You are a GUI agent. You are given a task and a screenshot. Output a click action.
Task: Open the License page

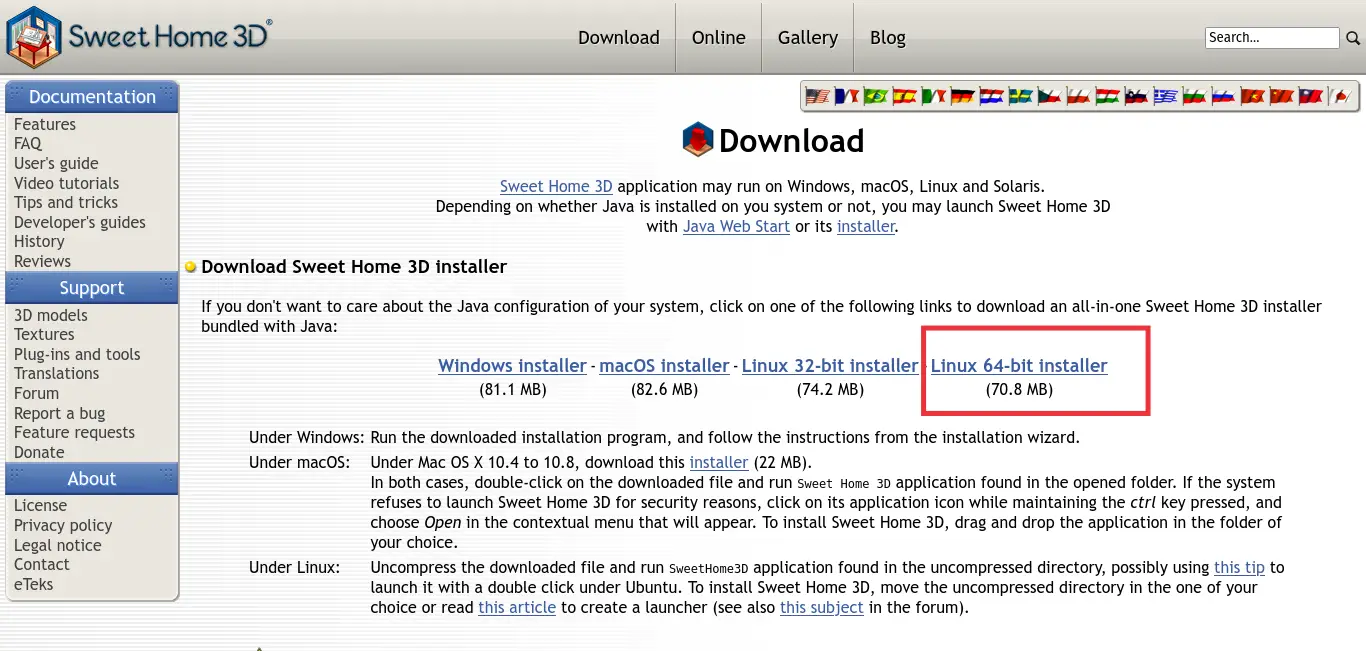point(40,505)
